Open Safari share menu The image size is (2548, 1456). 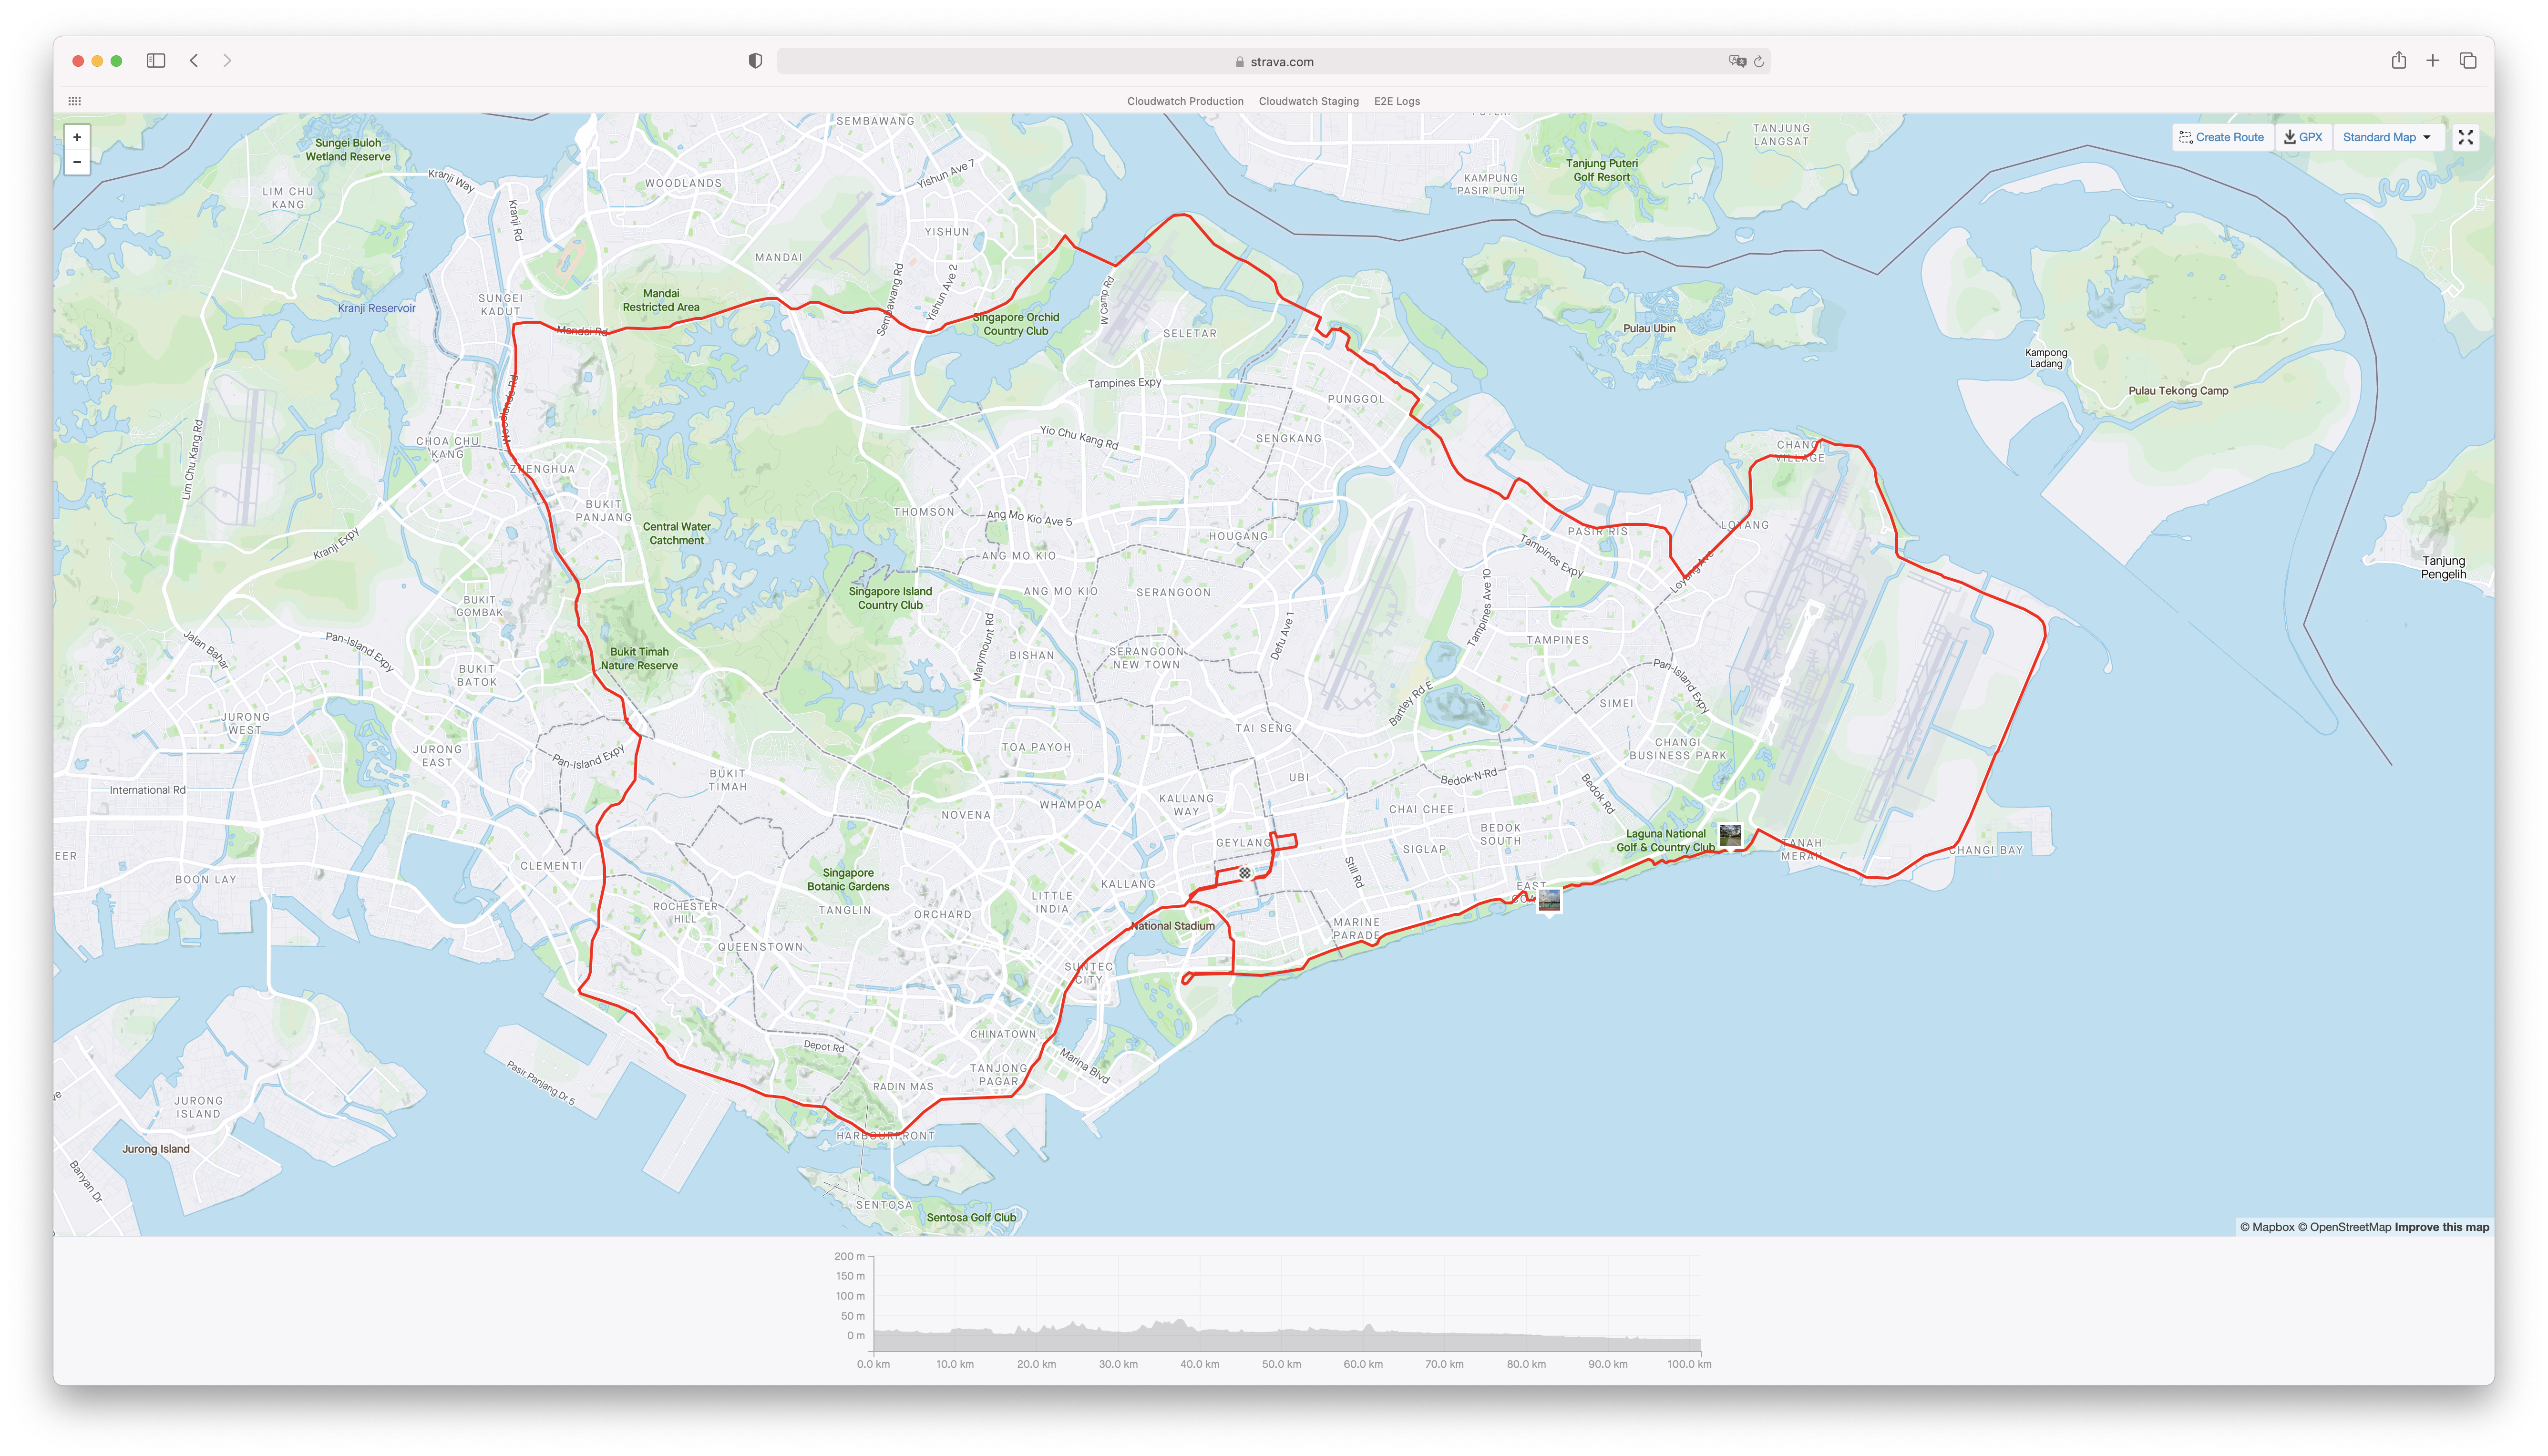click(x=2398, y=61)
